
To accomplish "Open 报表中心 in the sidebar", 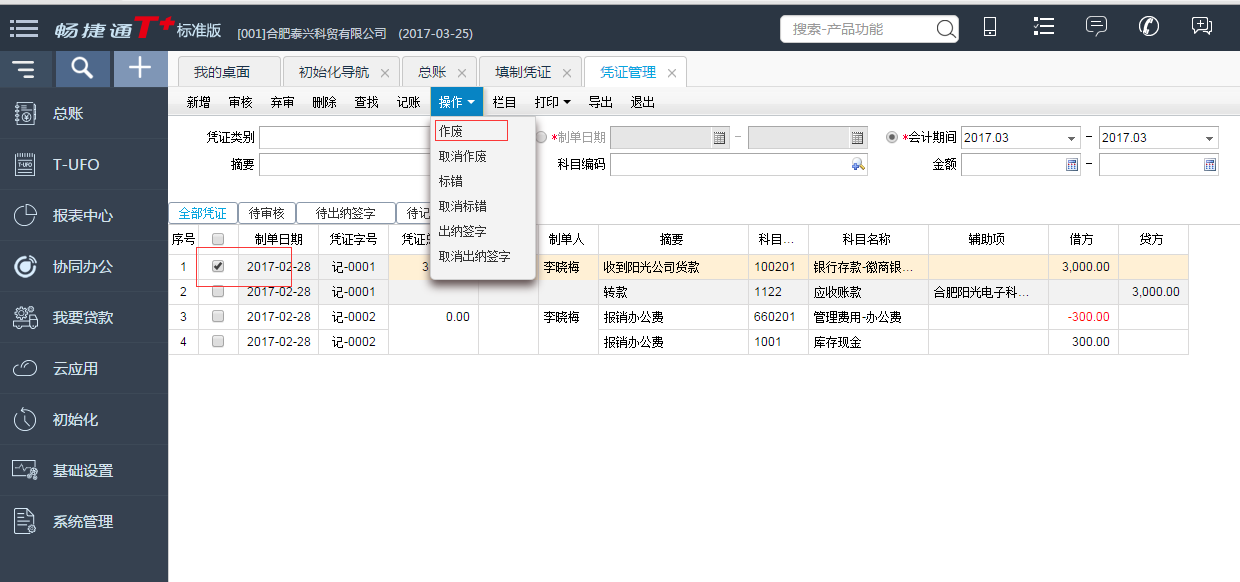I will click(82, 216).
